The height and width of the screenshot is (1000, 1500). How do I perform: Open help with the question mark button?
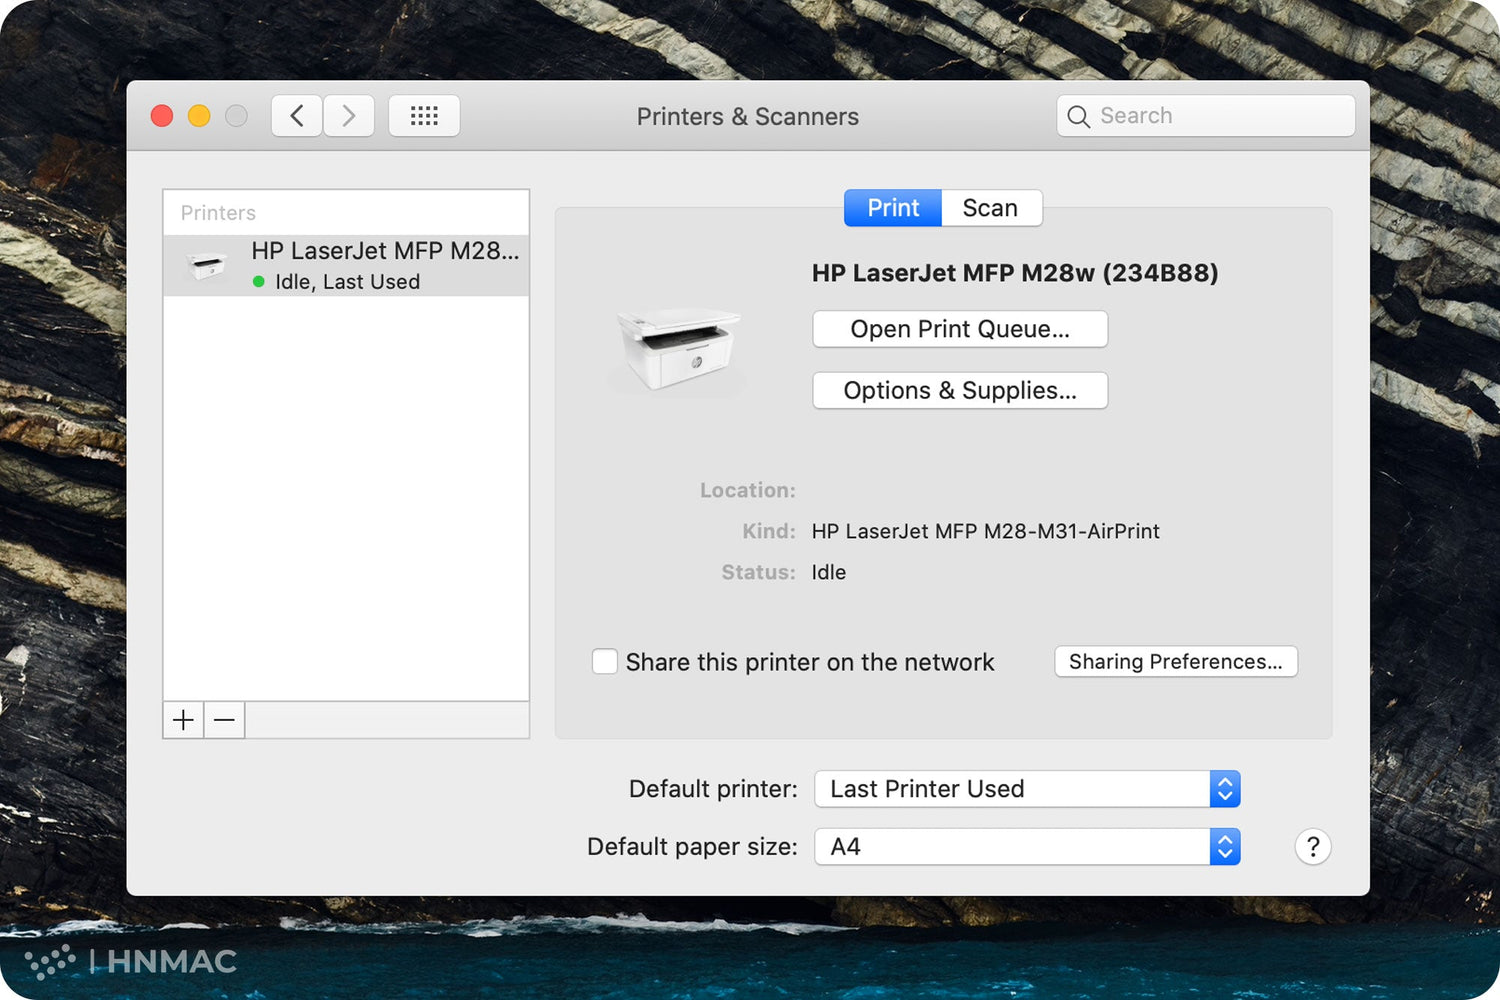(1312, 847)
